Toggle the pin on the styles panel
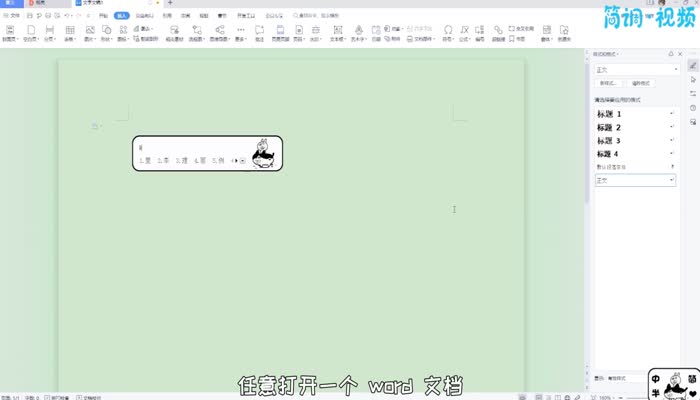Screen dimensions: 700x400 point(669,53)
